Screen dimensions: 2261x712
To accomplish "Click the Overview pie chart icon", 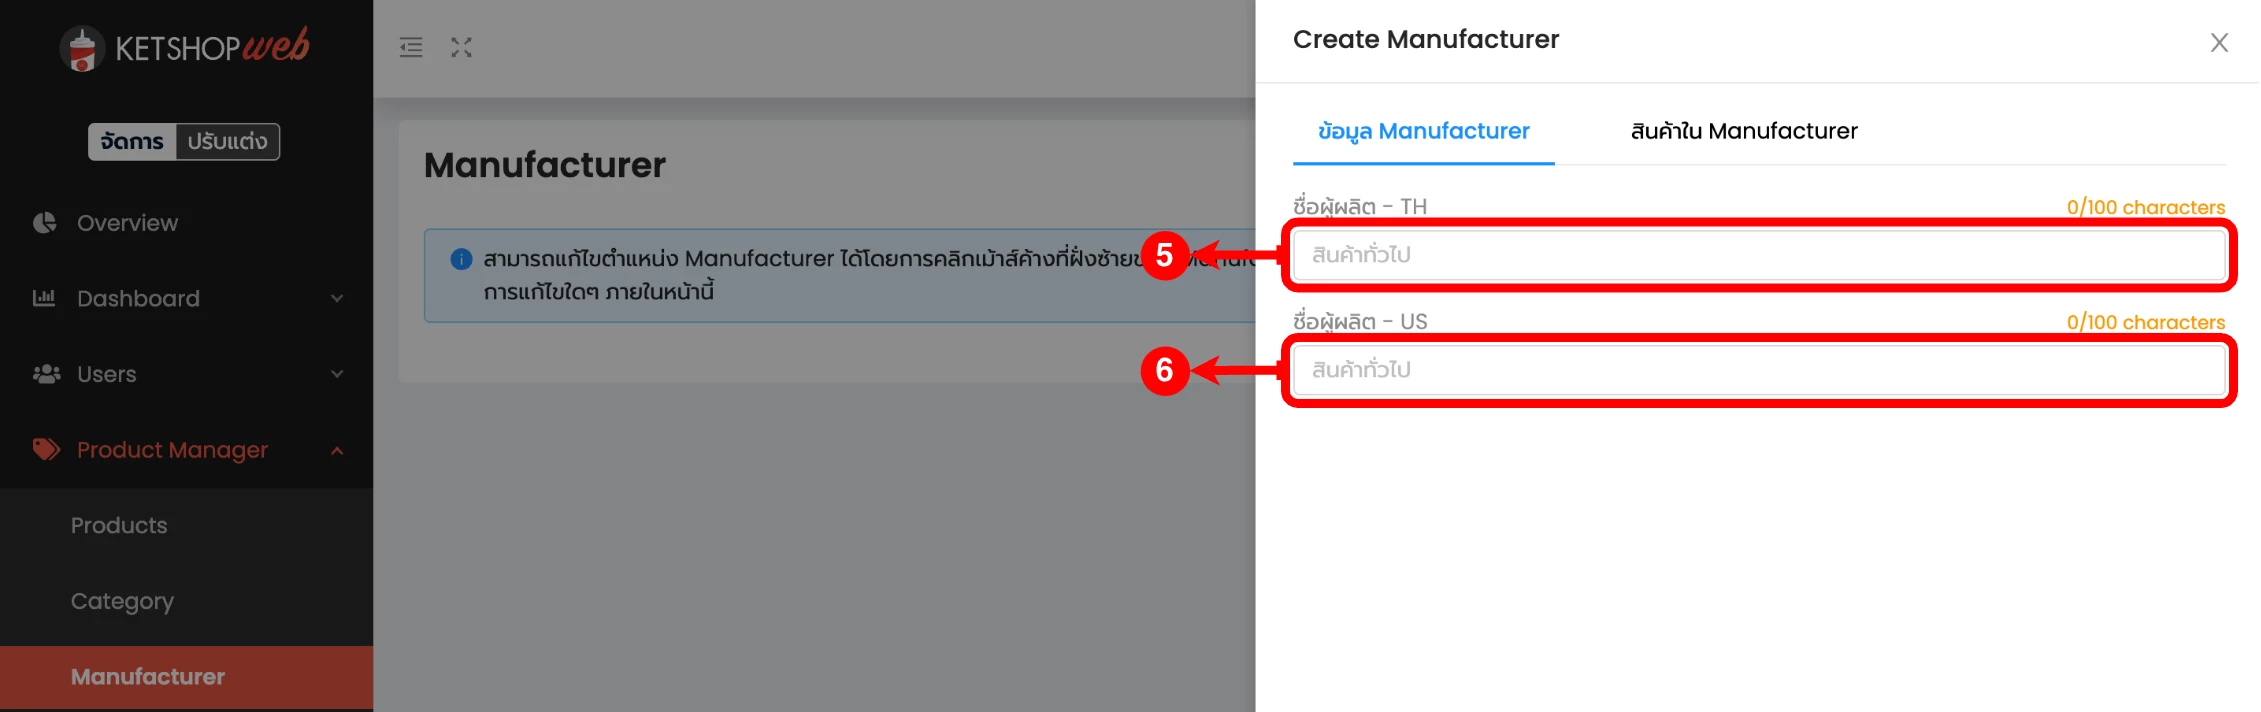I will coord(45,223).
